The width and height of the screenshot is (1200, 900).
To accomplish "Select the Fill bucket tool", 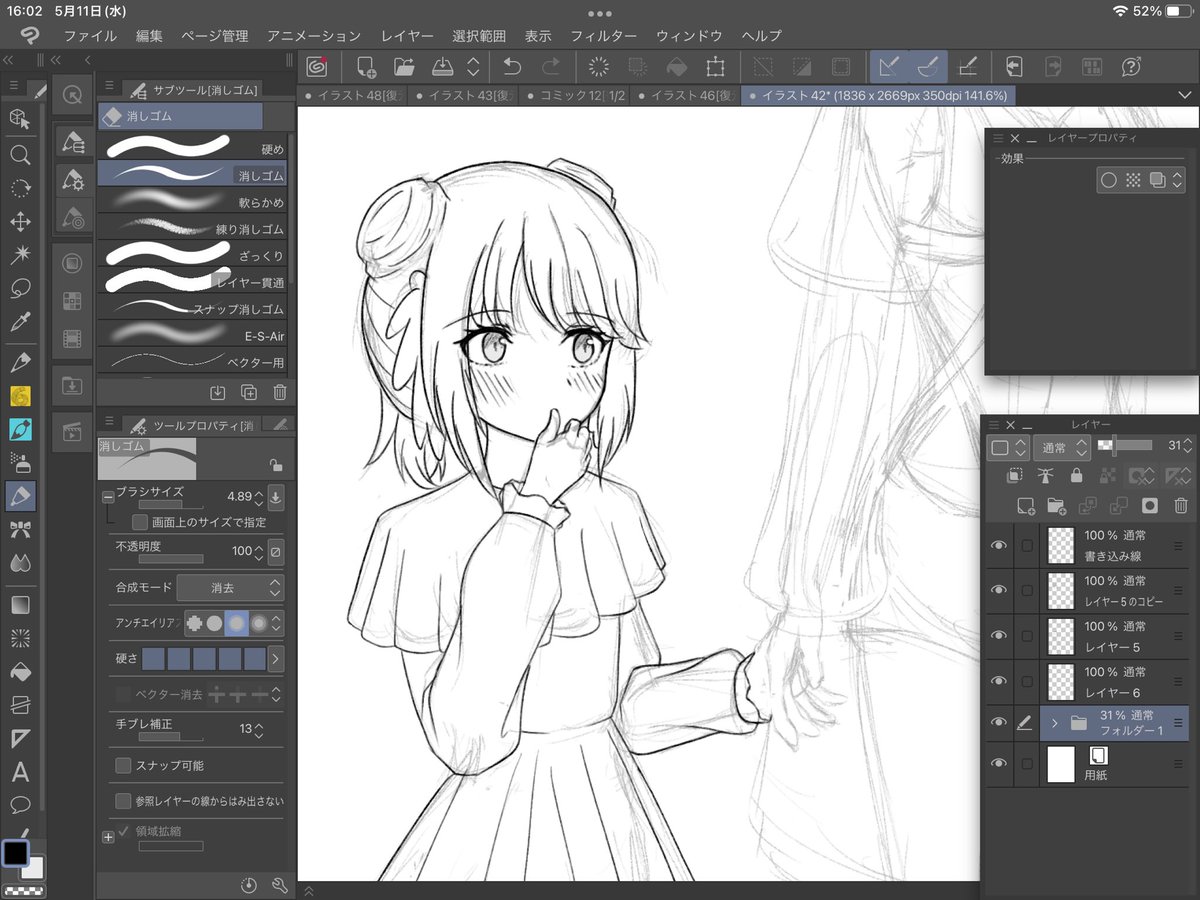I will tap(20, 671).
